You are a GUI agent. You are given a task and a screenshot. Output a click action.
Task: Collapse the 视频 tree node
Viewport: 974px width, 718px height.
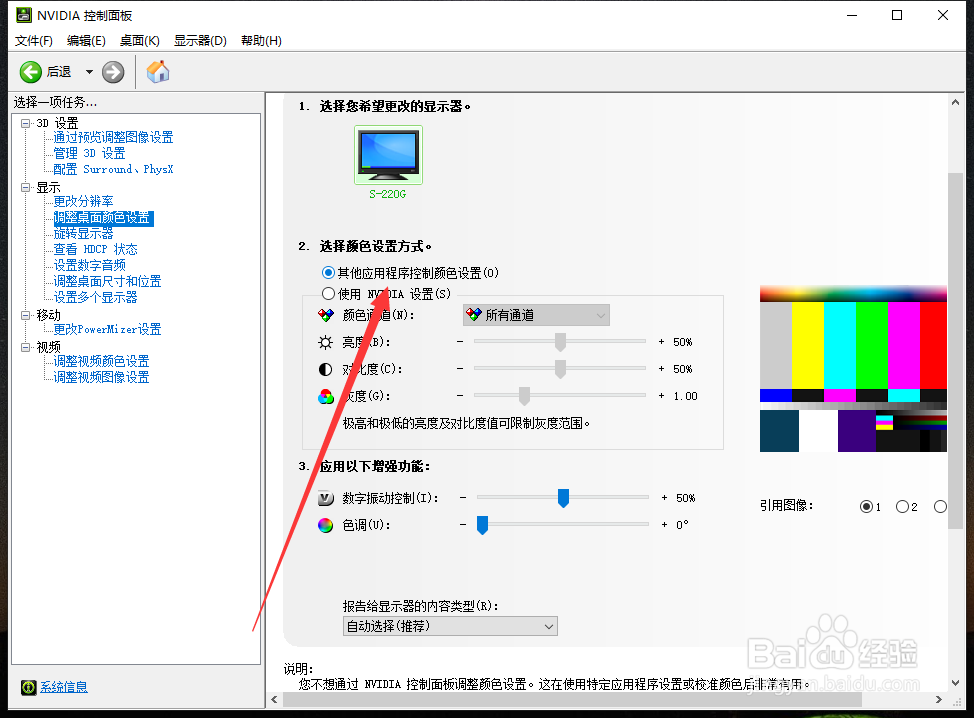pyautogui.click(x=25, y=347)
